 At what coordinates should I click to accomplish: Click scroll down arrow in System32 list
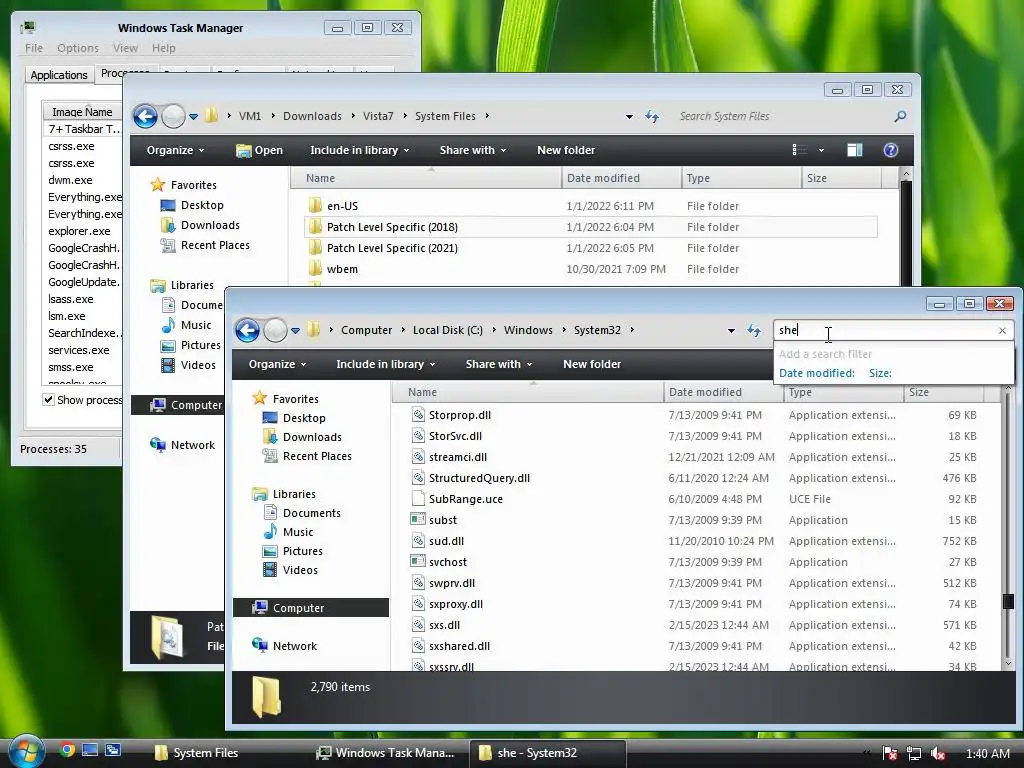pyautogui.click(x=1008, y=664)
